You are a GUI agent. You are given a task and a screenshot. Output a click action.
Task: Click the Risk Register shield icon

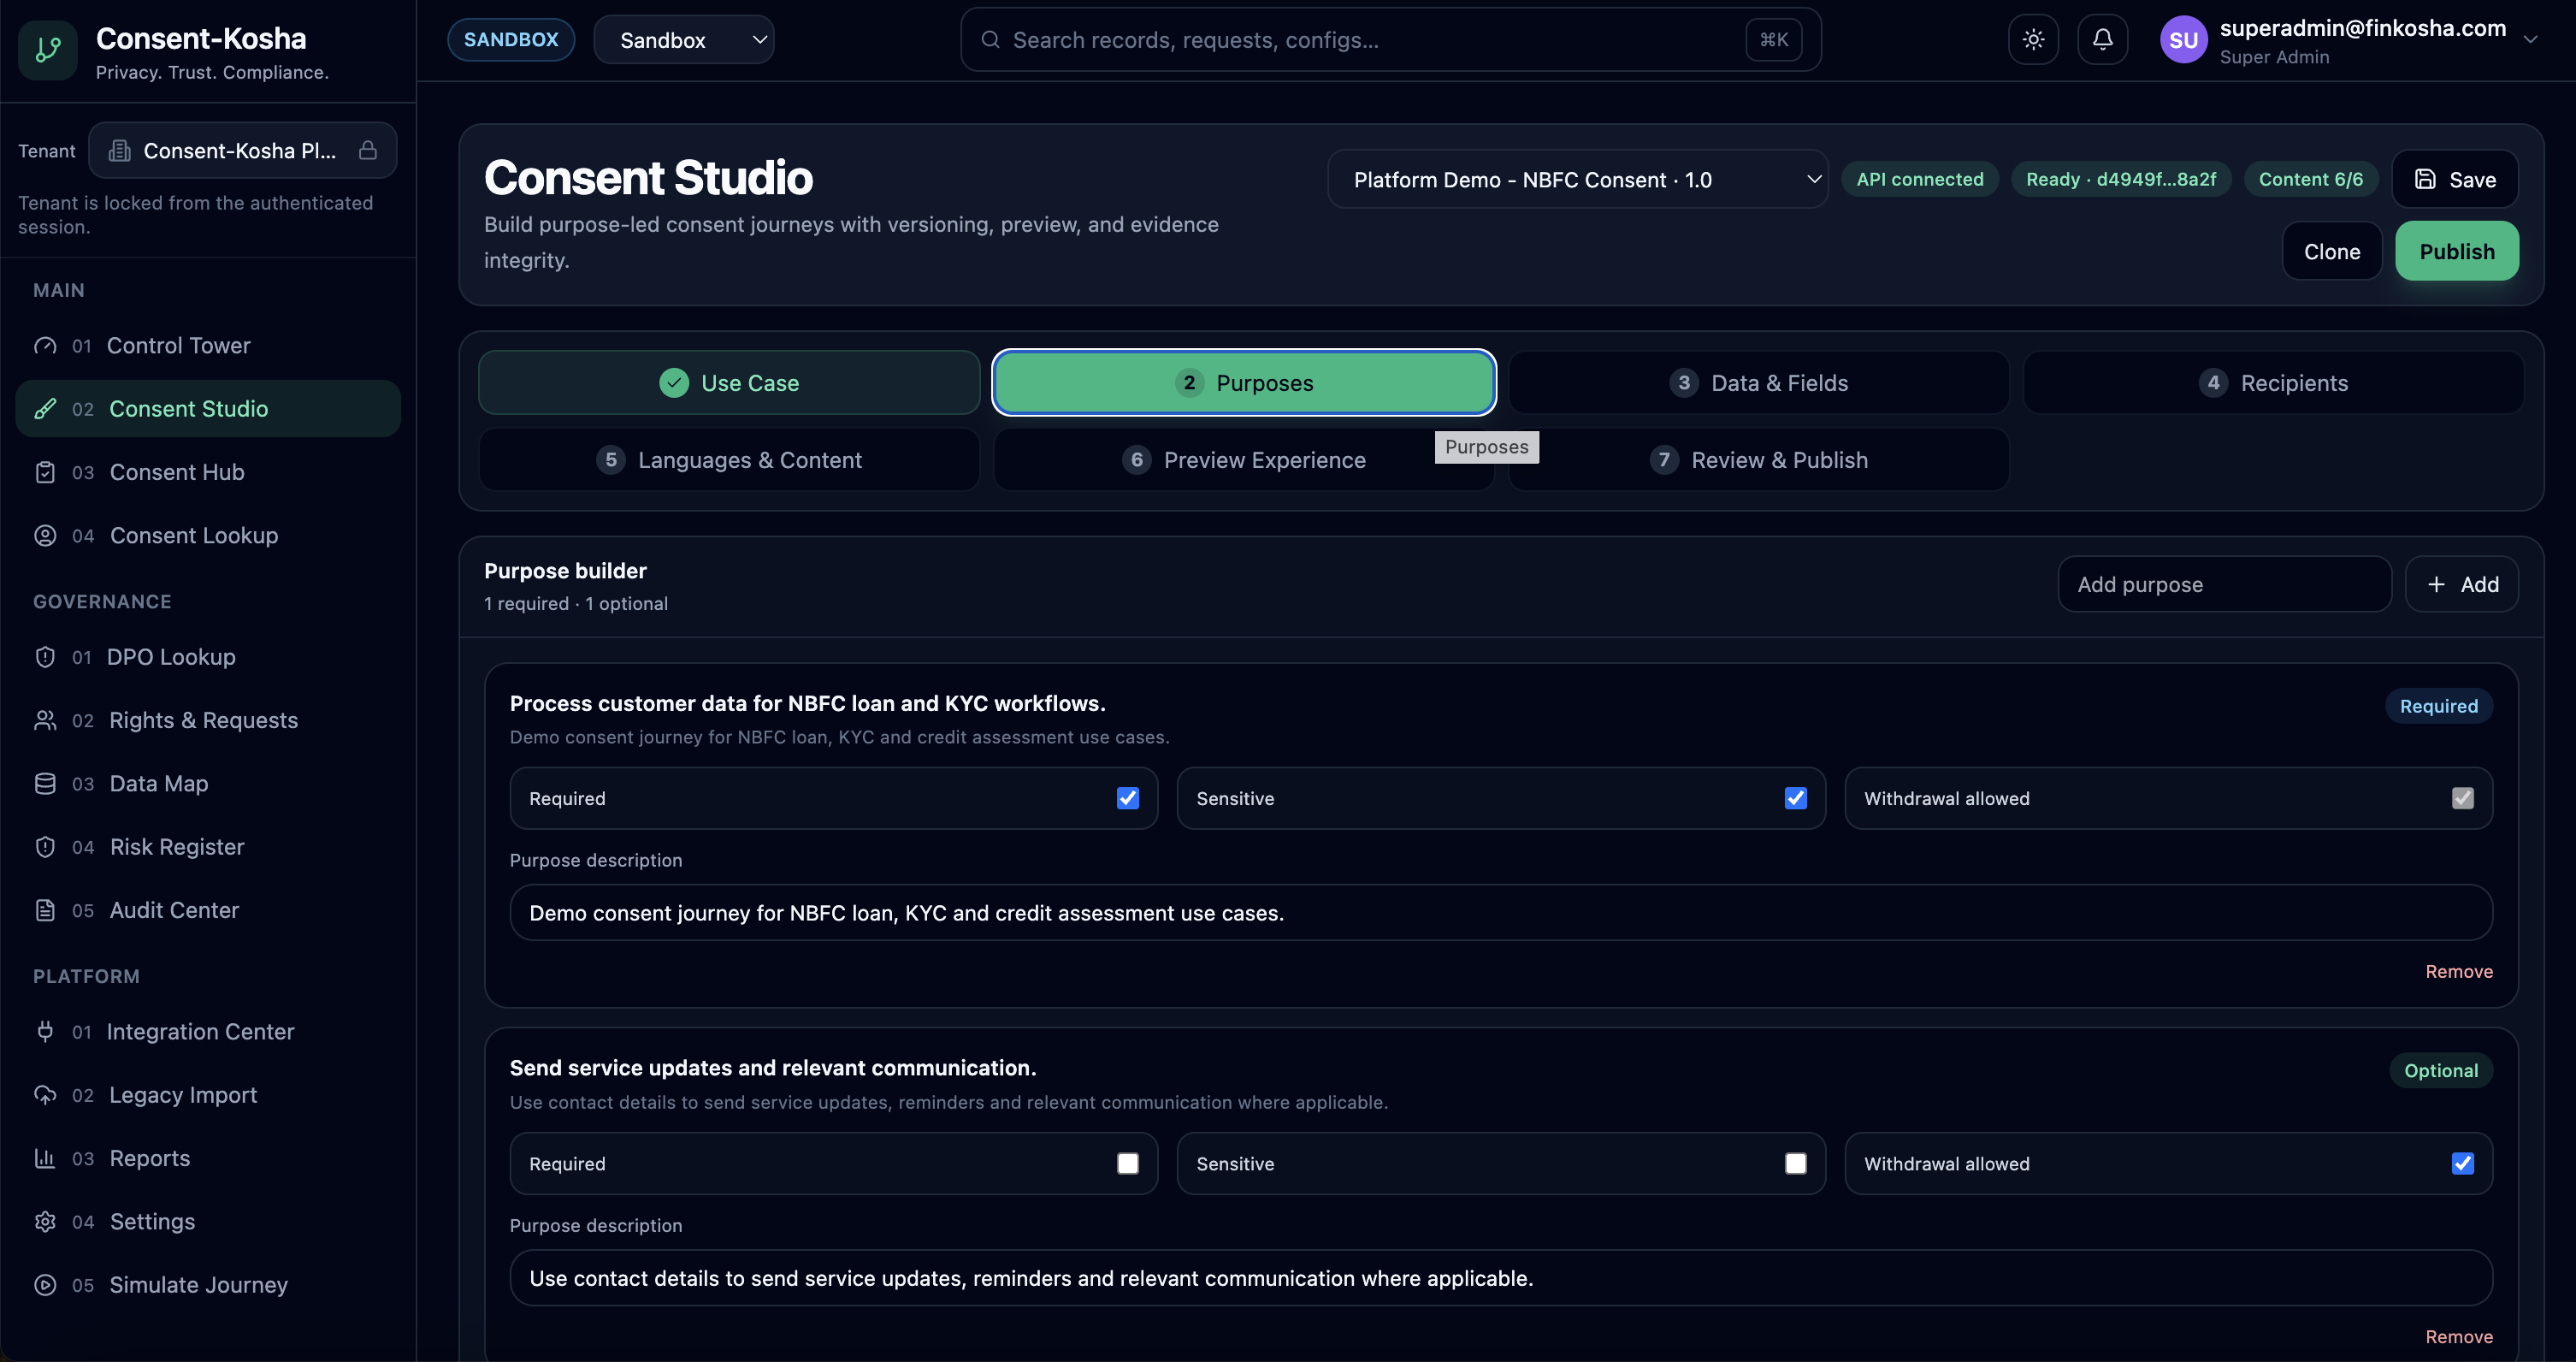(x=45, y=847)
